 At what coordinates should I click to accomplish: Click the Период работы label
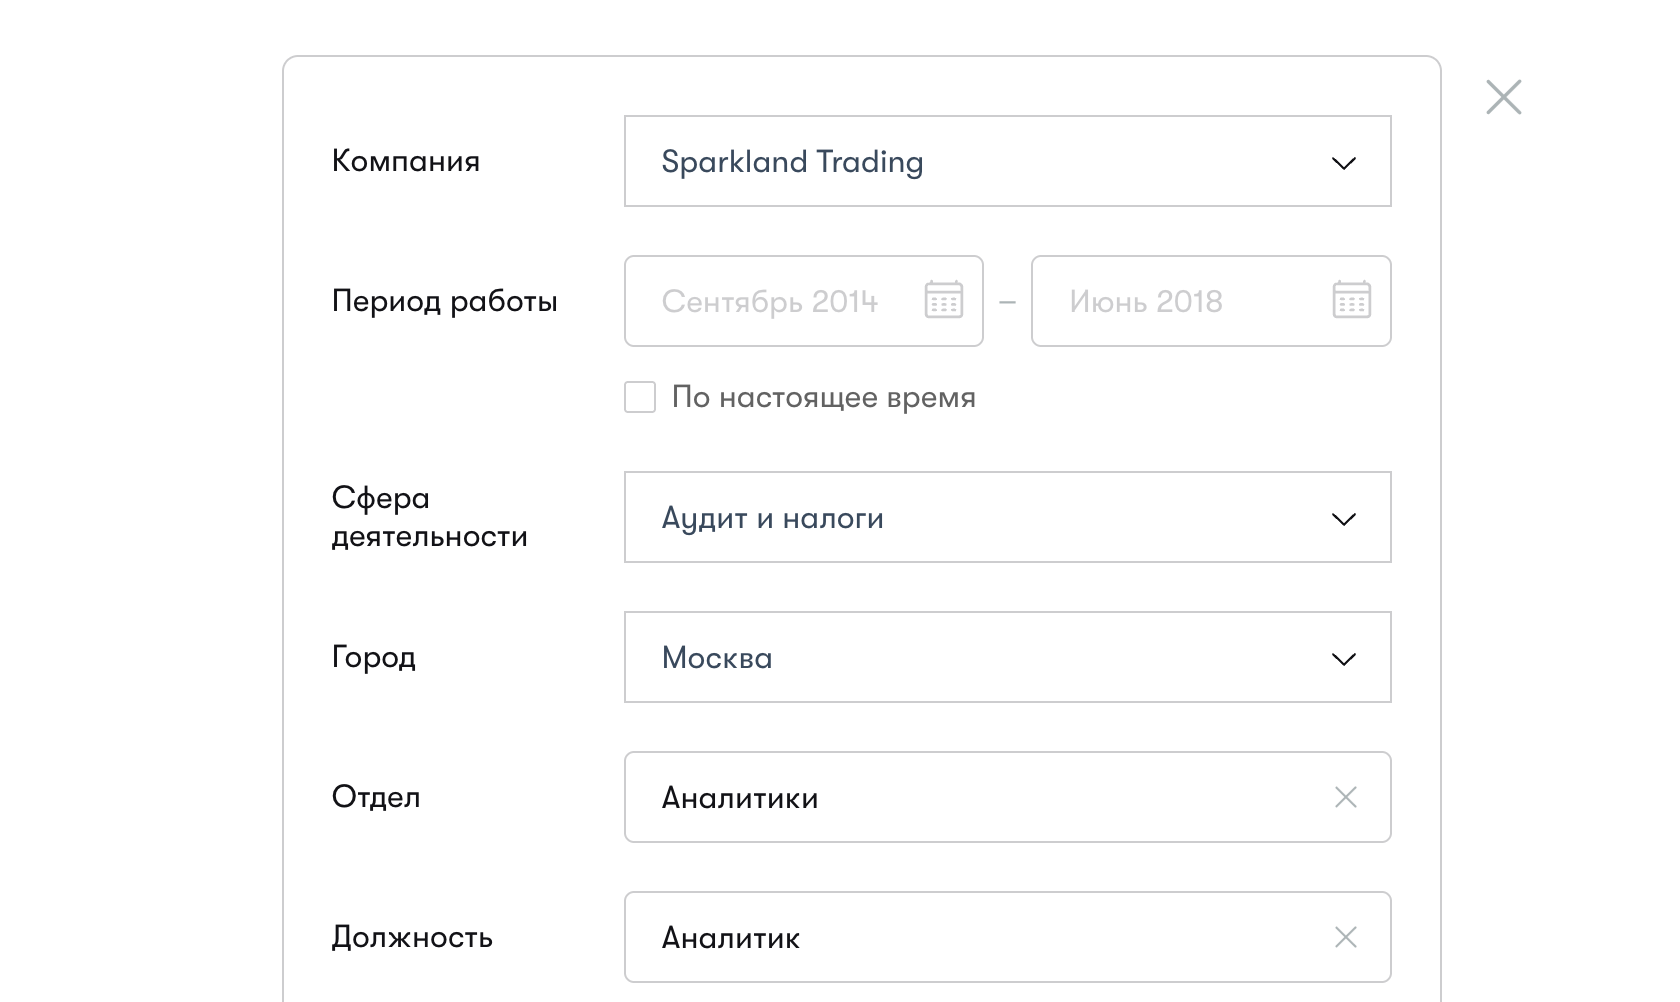click(x=444, y=301)
